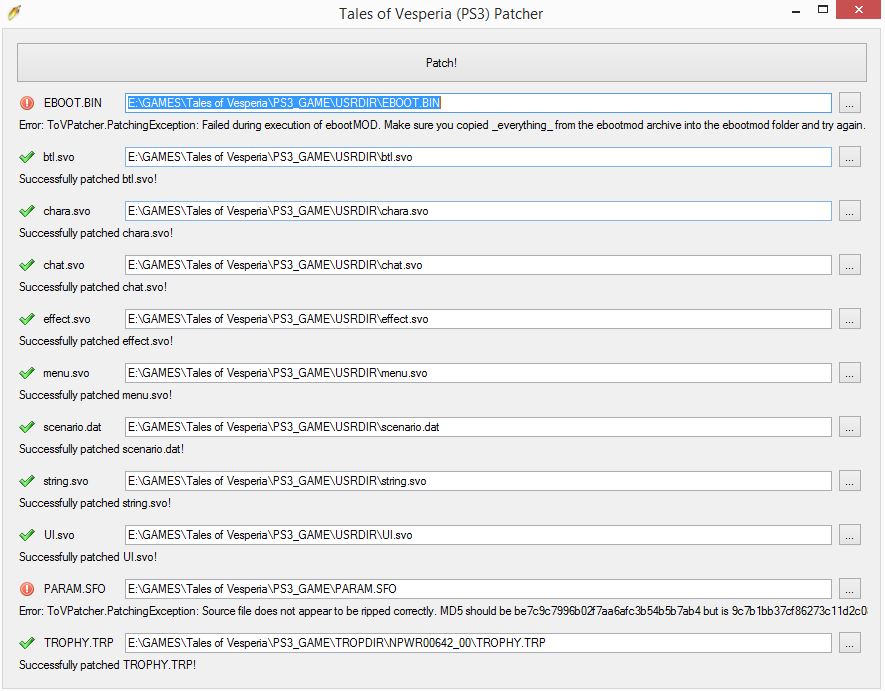
Task: Click the green checkmark icon beside string.svo
Action: click(27, 481)
